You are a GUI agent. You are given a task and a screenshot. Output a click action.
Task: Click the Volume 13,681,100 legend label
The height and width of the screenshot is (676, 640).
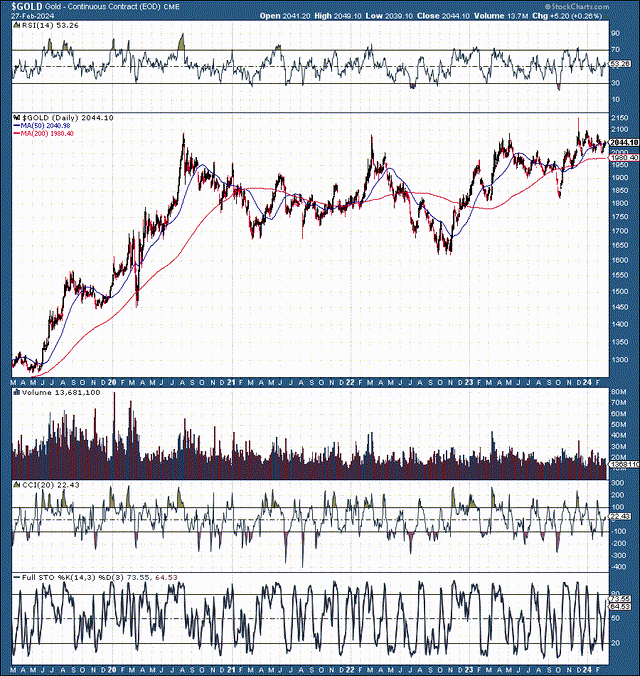click(x=61, y=393)
